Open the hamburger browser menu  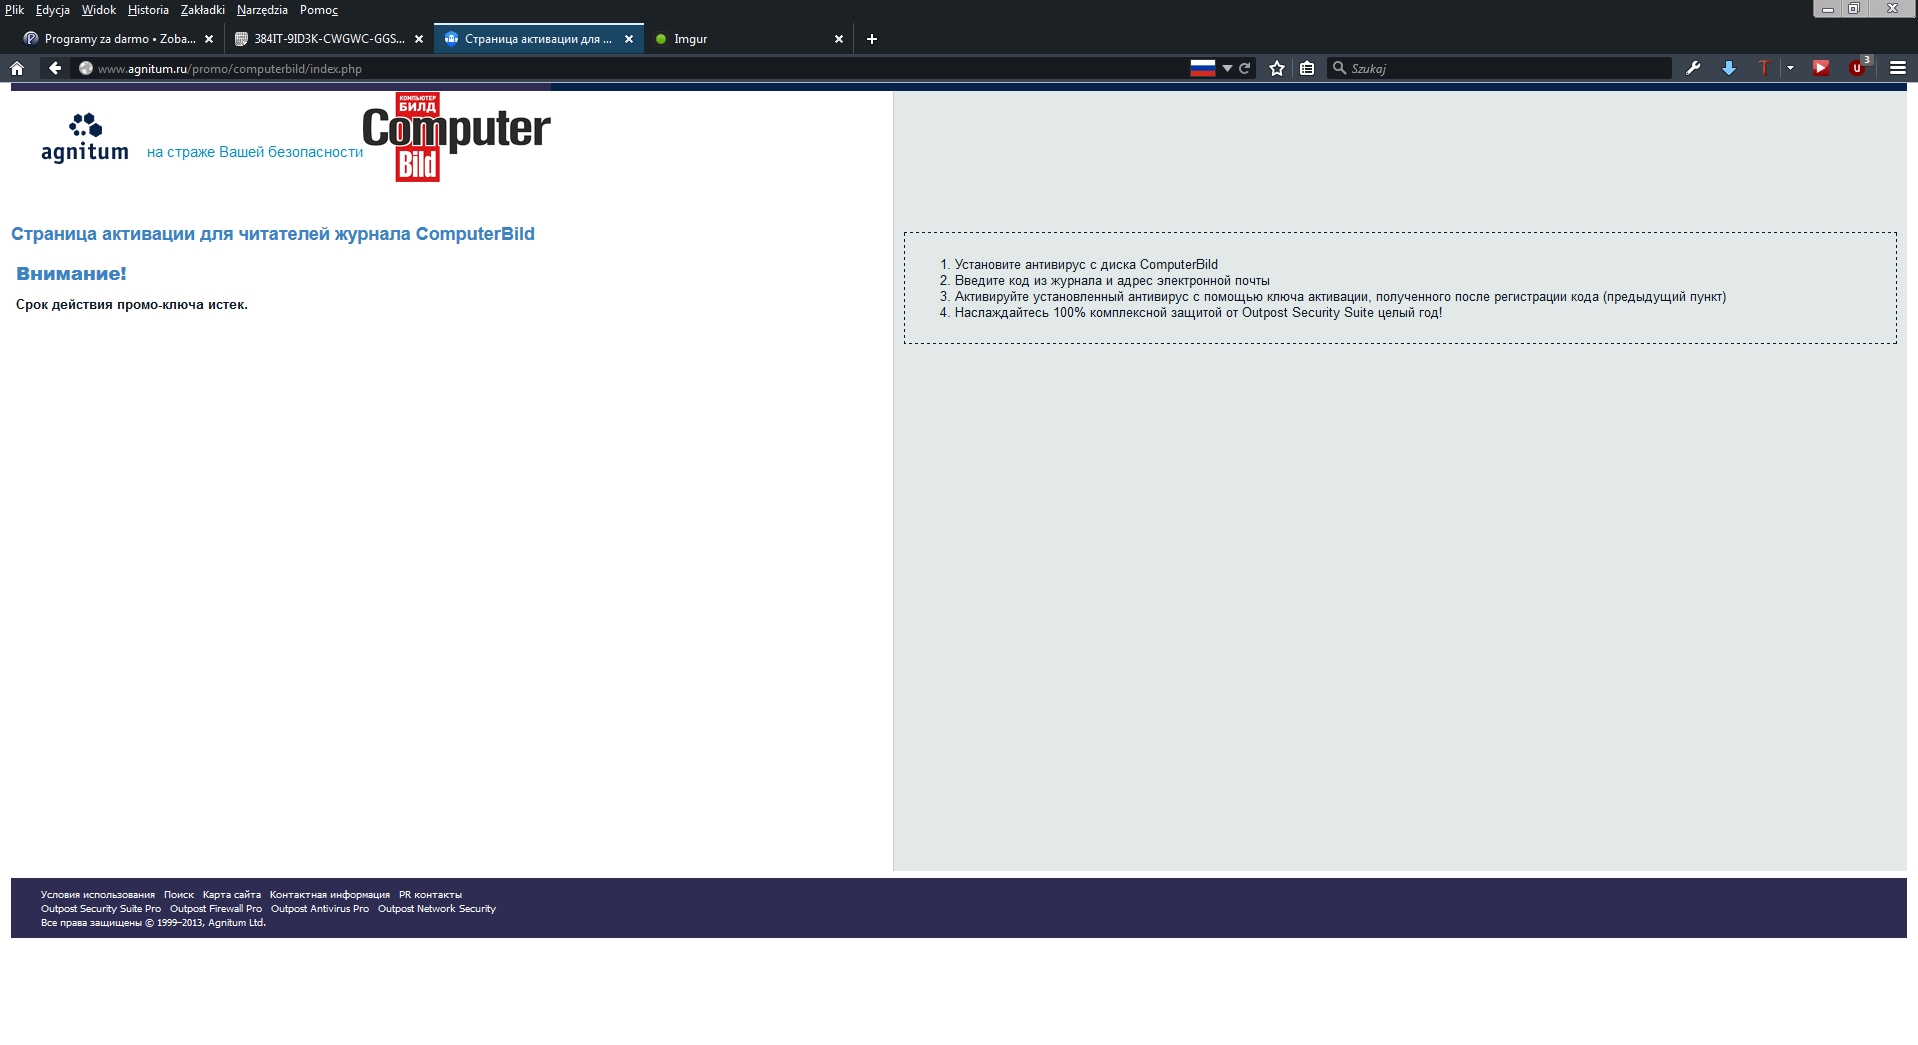pyautogui.click(x=1897, y=68)
